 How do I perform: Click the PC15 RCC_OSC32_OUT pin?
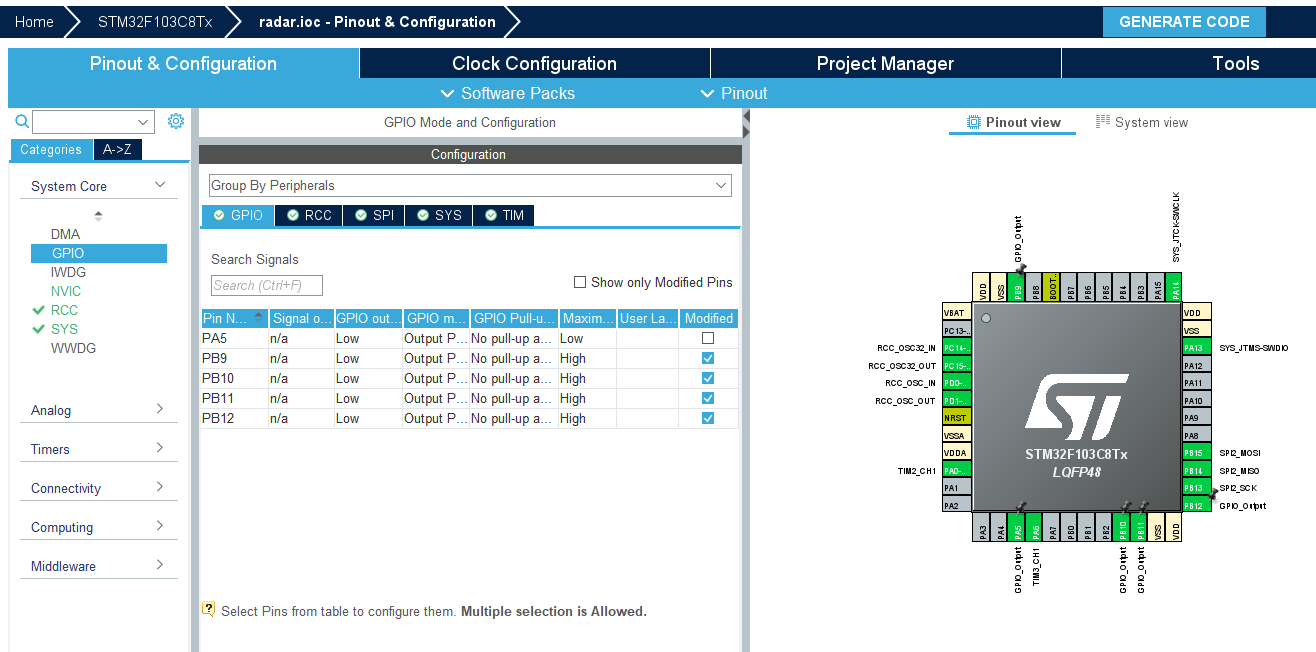tap(957, 366)
